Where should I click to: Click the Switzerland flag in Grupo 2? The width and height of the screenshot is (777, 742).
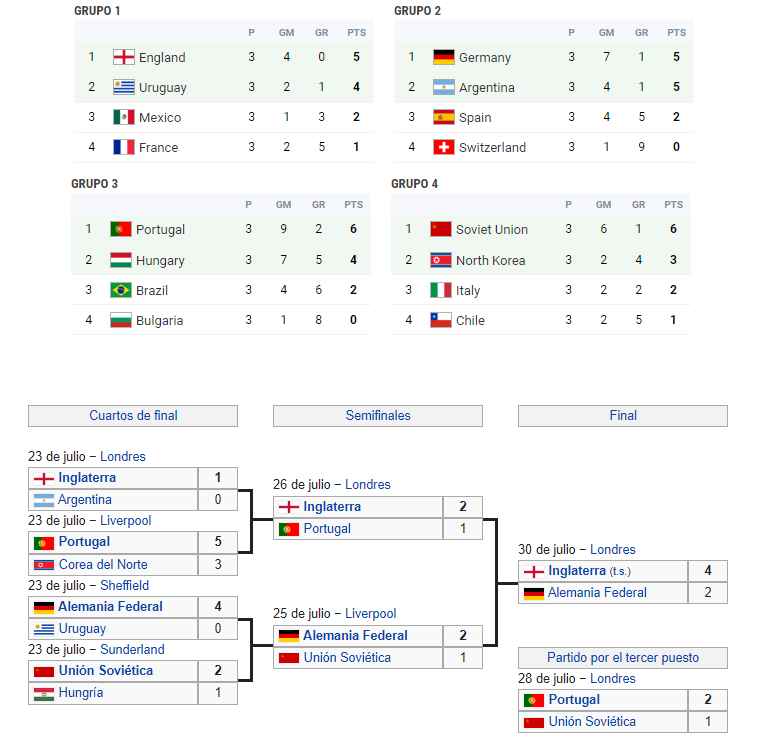[x=444, y=147]
